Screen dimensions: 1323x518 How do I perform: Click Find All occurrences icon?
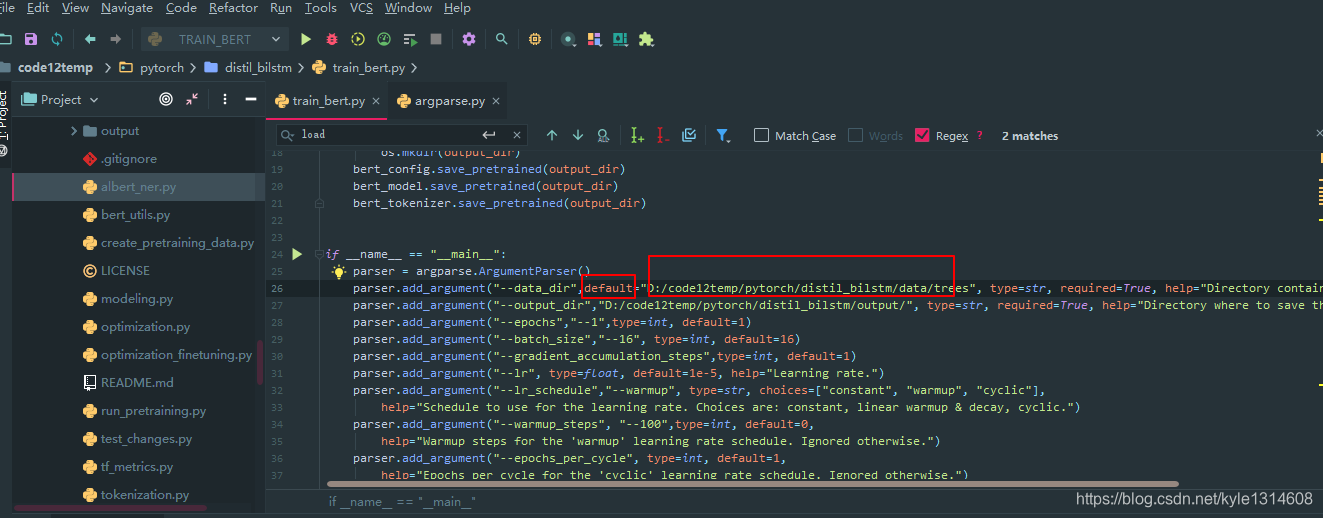pos(603,135)
